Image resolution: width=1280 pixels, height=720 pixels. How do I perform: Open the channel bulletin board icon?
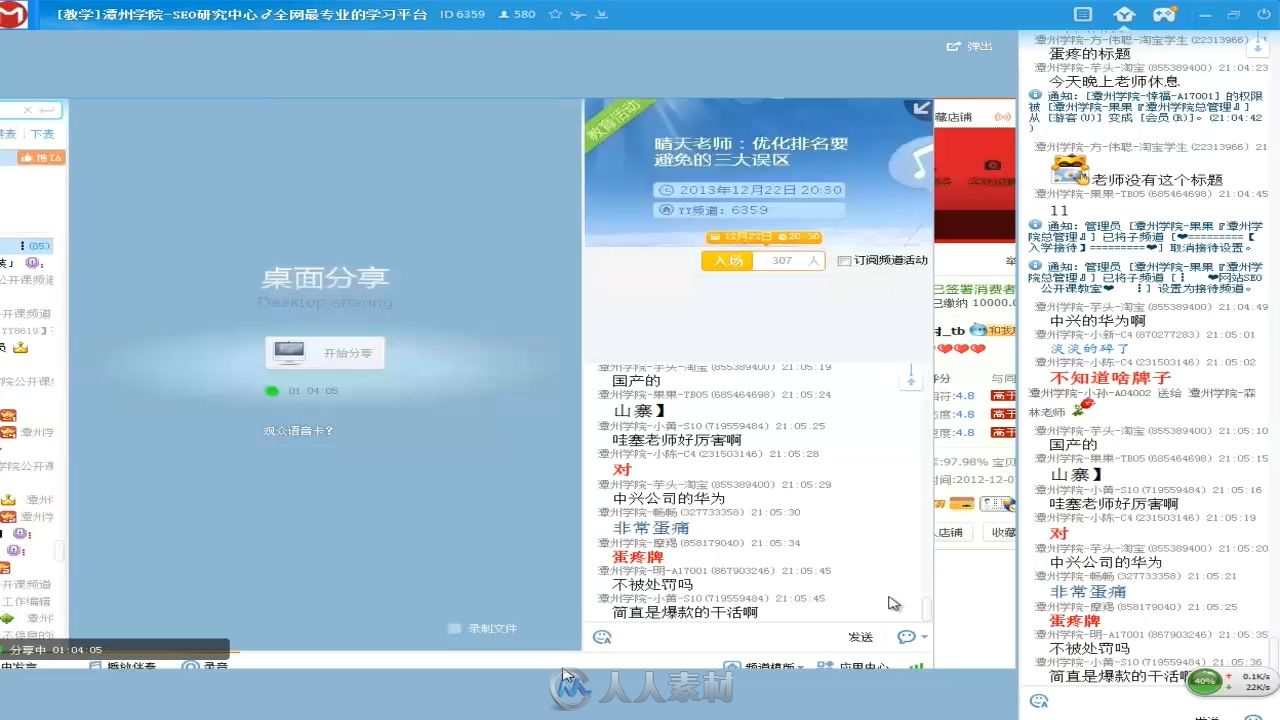tap(1082, 15)
